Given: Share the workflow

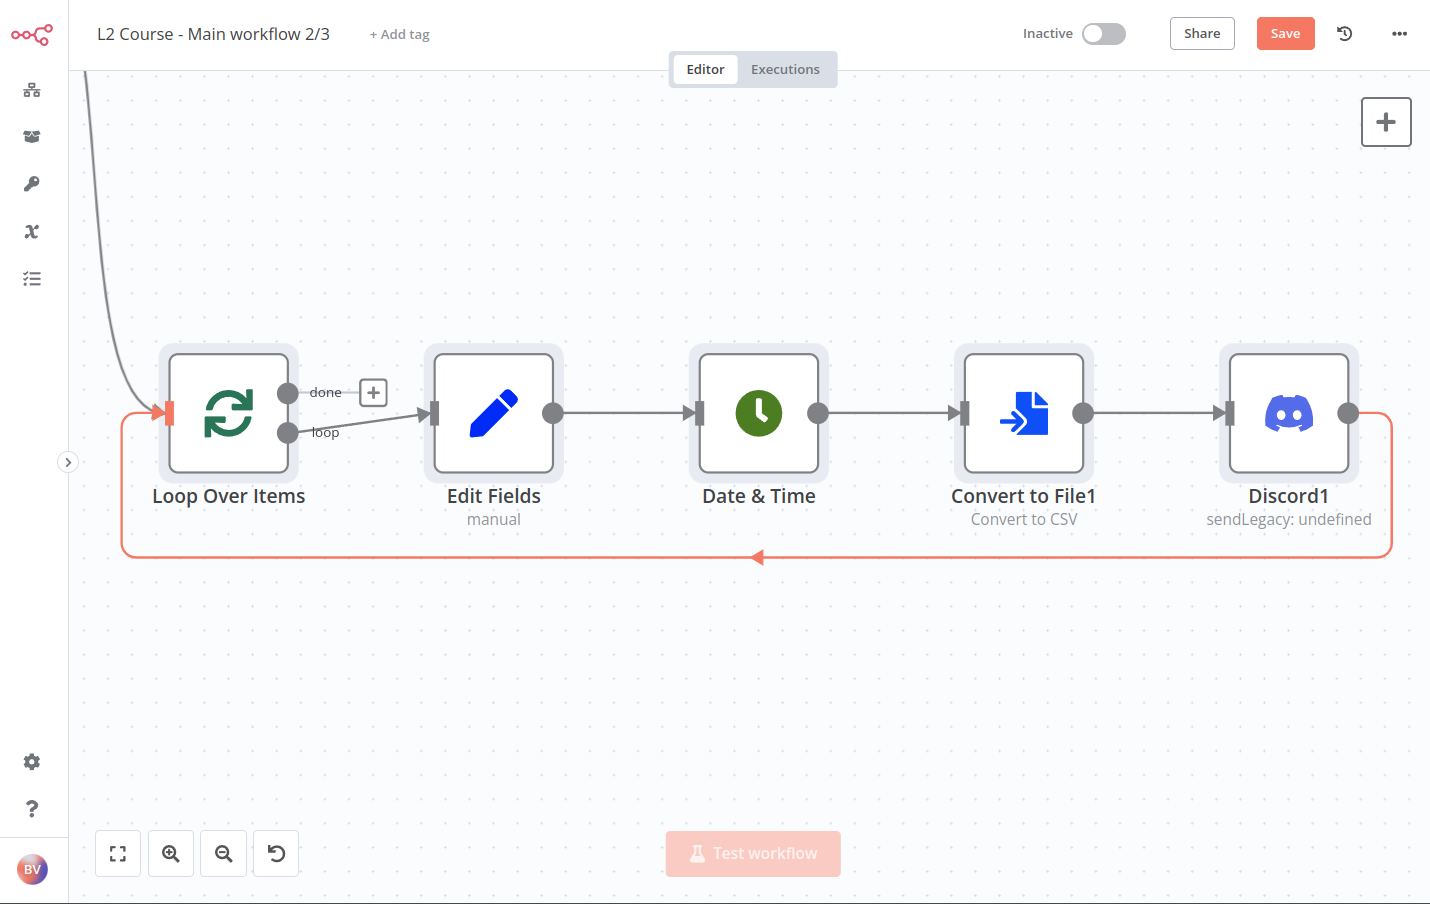Looking at the screenshot, I should (x=1201, y=33).
